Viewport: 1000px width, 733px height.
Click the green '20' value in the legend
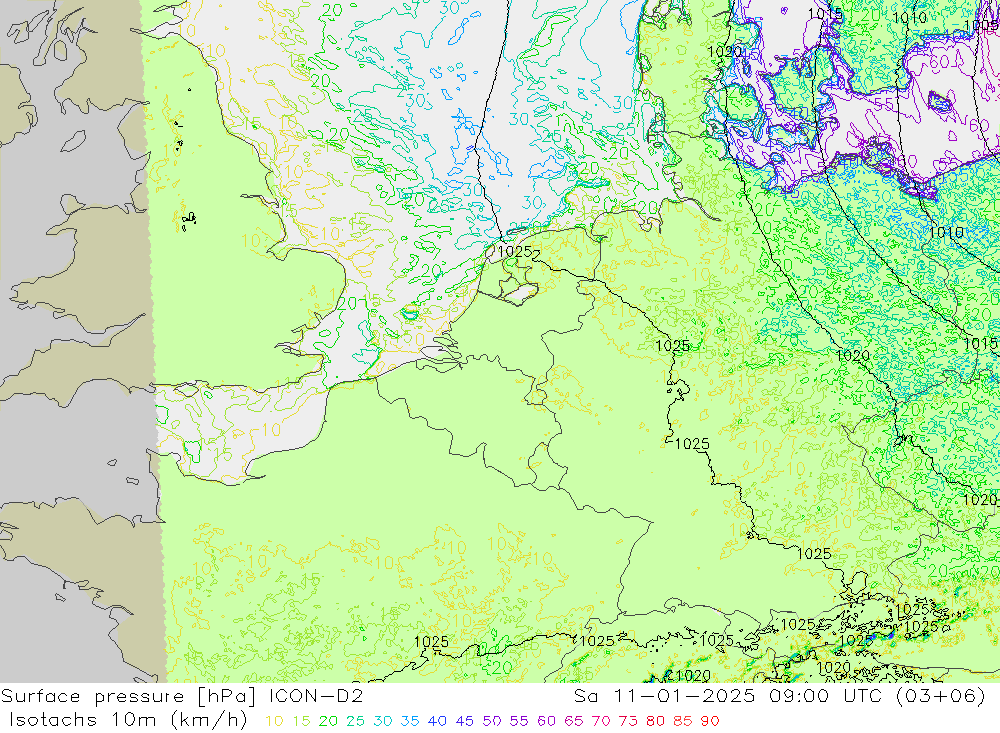click(328, 721)
